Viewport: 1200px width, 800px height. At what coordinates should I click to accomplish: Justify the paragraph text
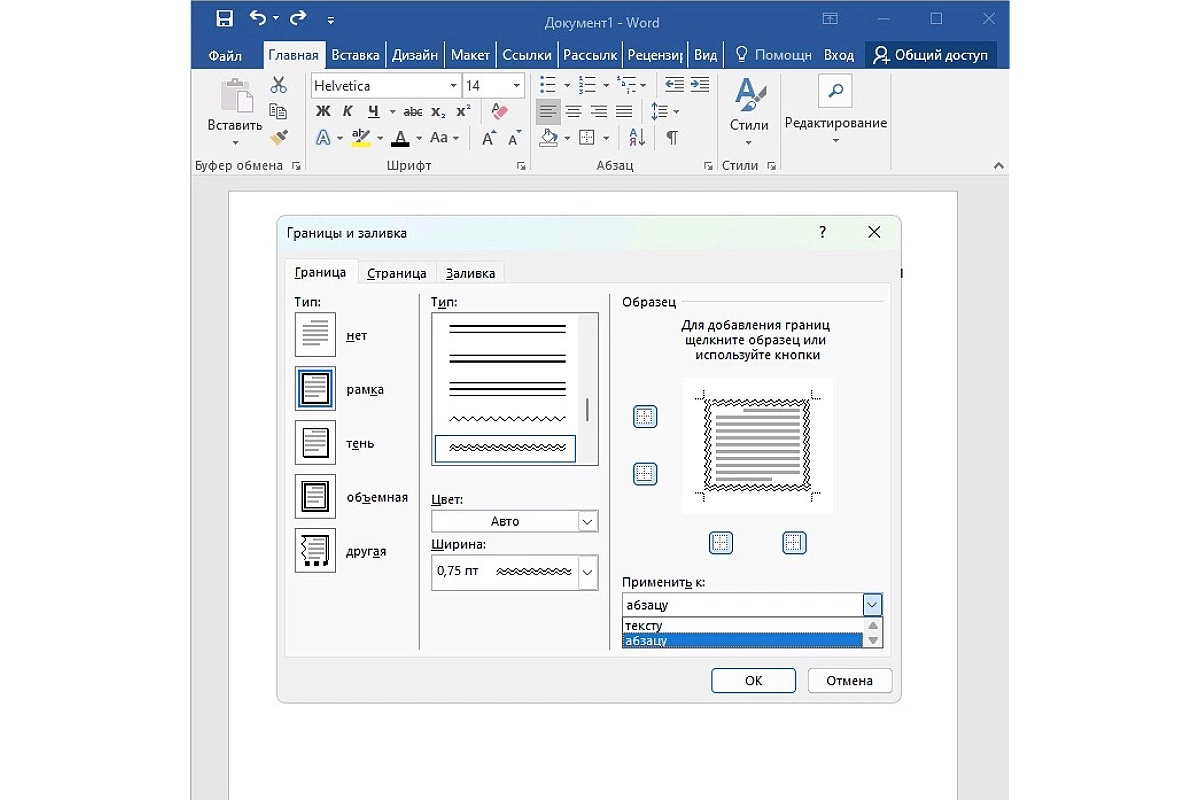pos(624,112)
